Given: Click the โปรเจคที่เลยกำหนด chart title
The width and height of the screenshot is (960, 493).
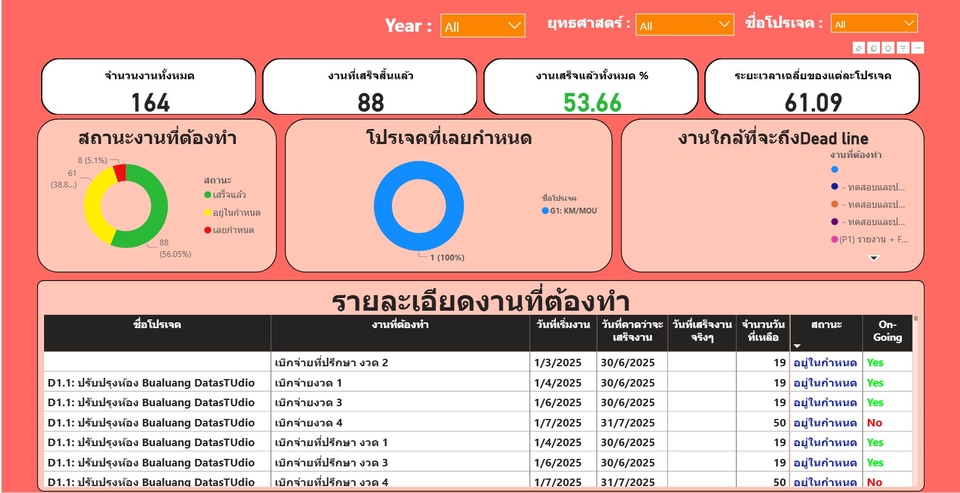Looking at the screenshot, I should click(449, 138).
